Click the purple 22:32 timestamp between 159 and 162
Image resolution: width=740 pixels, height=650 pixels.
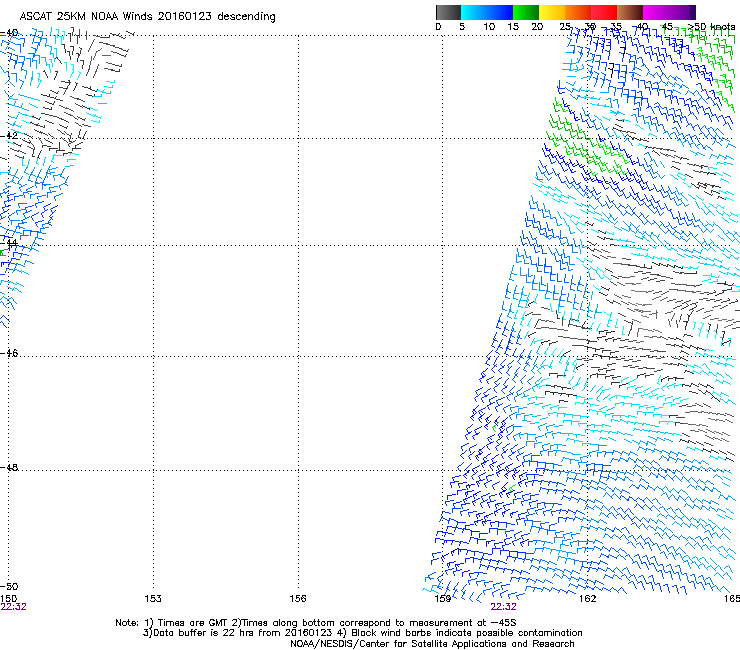click(x=503, y=607)
